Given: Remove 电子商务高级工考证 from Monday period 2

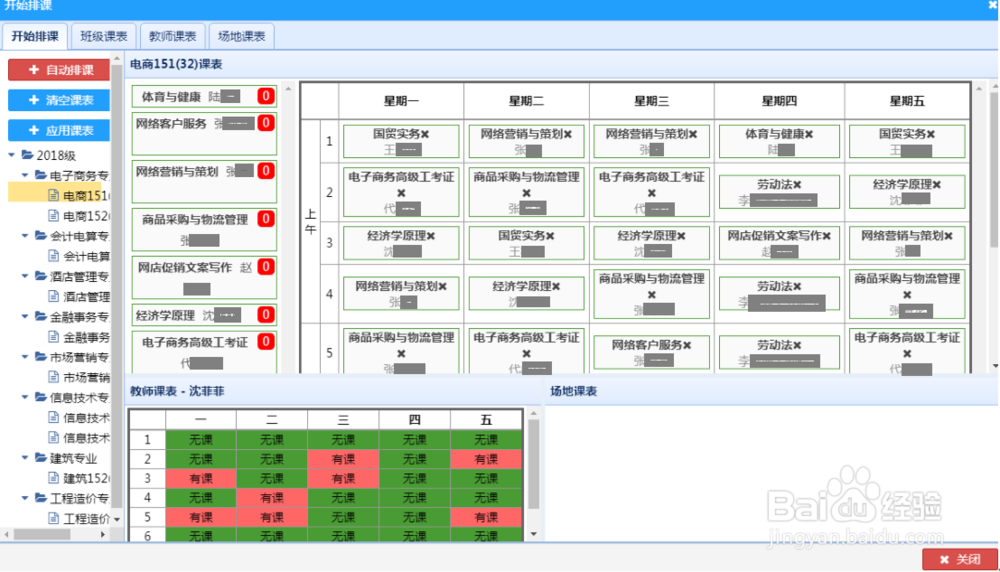Looking at the screenshot, I should 401,193.
